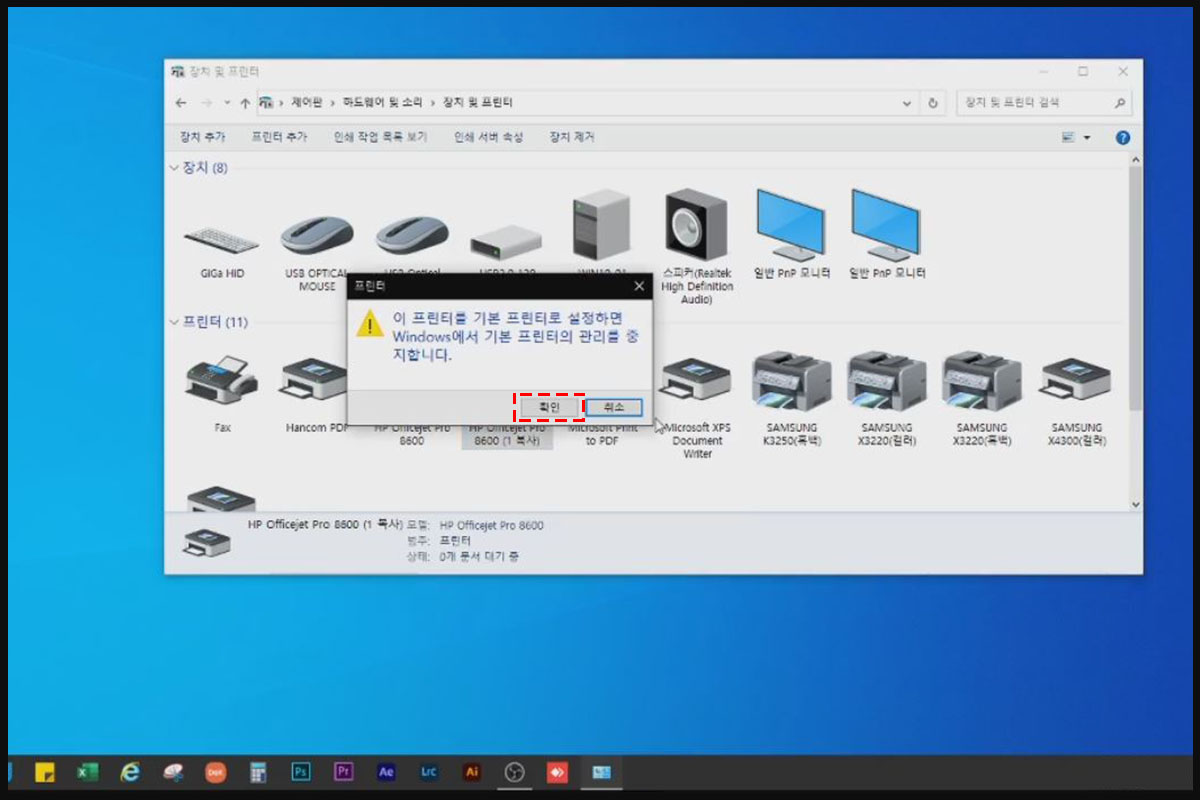The height and width of the screenshot is (800, 1200).
Task: Open help with the blue question mark
Action: (1123, 137)
